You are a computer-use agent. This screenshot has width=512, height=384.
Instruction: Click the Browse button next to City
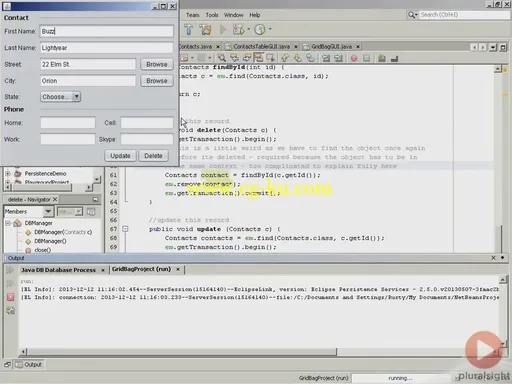(157, 81)
